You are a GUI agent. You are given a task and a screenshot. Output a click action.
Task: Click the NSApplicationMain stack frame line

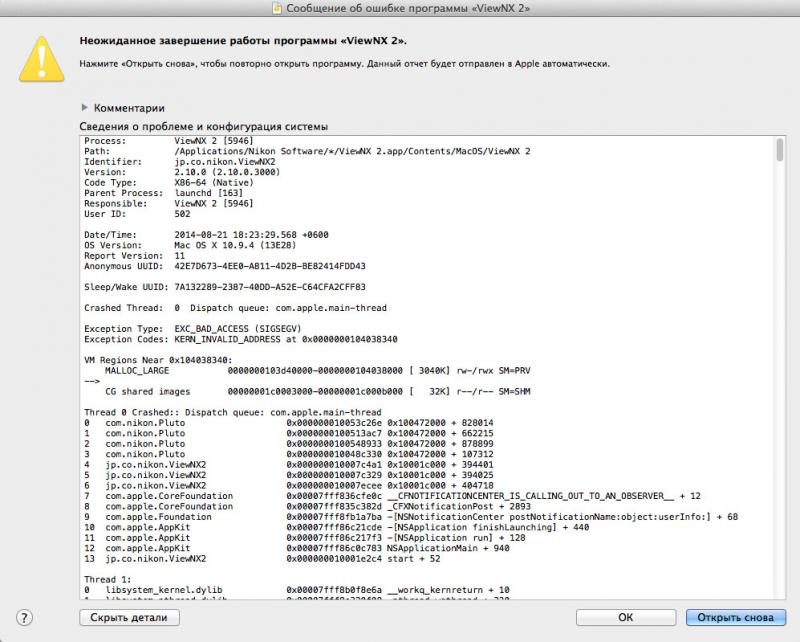point(297,549)
